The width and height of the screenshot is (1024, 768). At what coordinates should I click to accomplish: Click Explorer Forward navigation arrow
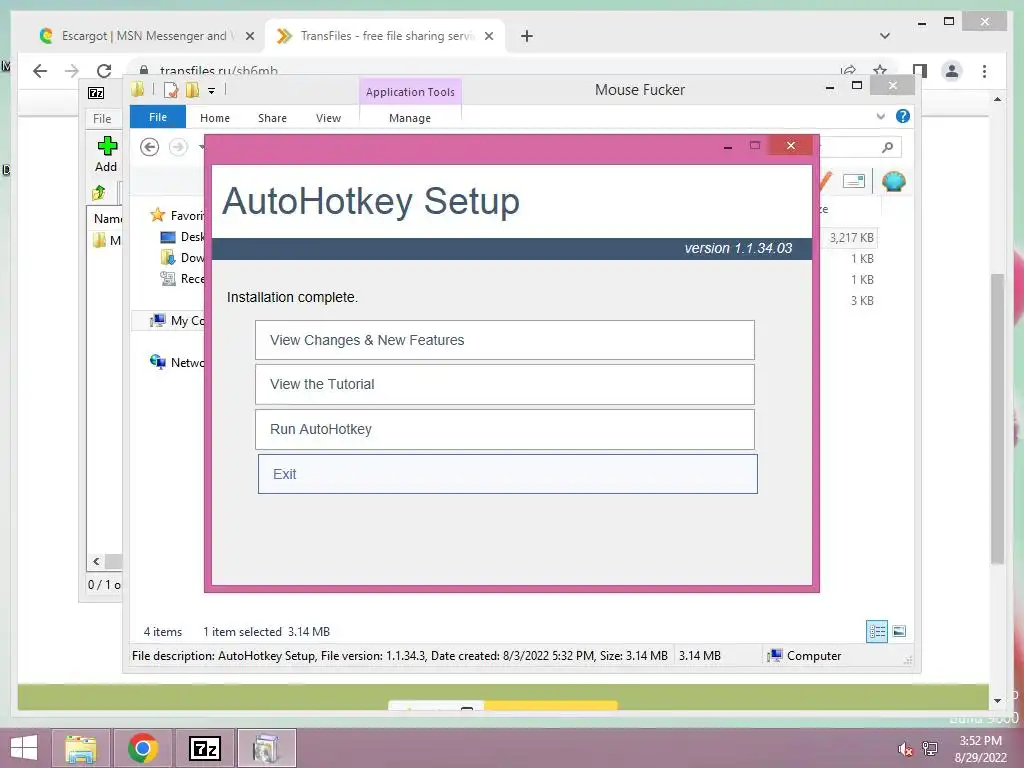pos(178,147)
